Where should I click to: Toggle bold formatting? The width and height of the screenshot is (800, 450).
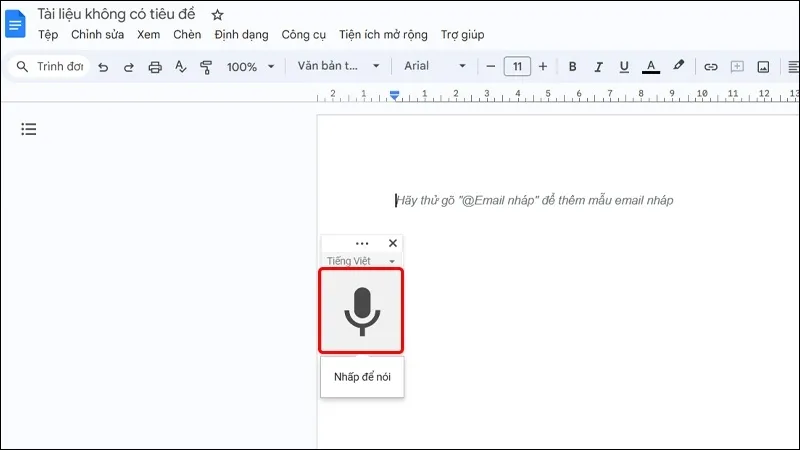tap(573, 67)
